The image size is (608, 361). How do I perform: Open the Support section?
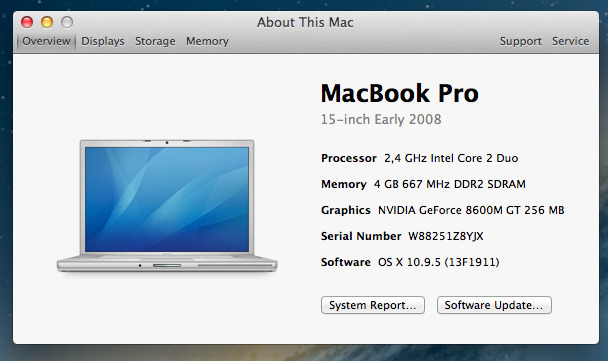520,41
